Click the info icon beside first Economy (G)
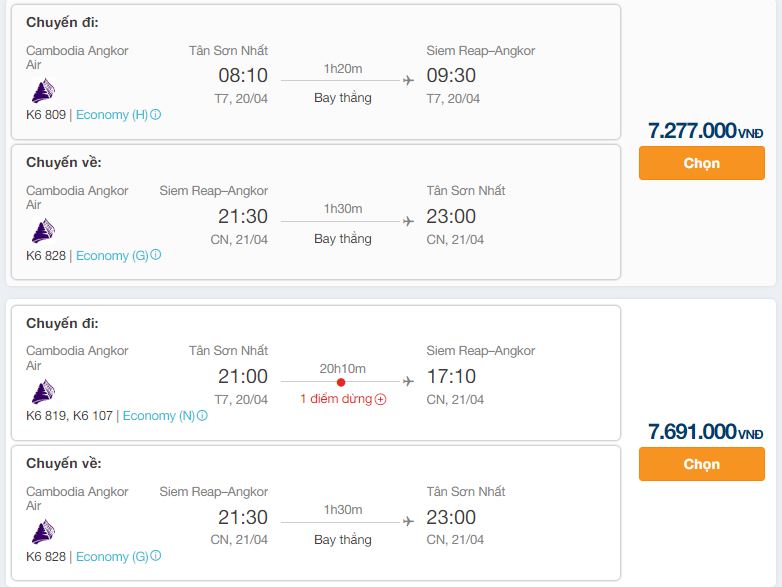Screen dimensions: 782x587 point(156,255)
